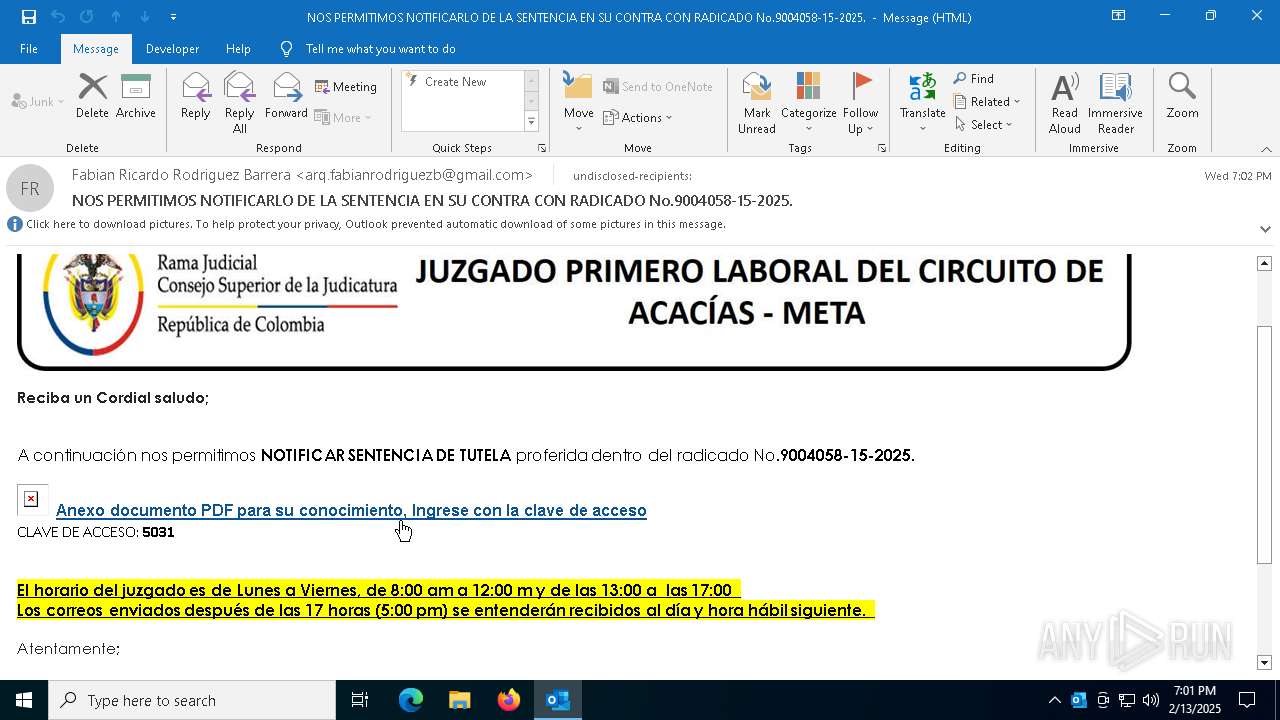Image resolution: width=1280 pixels, height=720 pixels.
Task: Click the Save icon in the title bar
Action: click(29, 17)
